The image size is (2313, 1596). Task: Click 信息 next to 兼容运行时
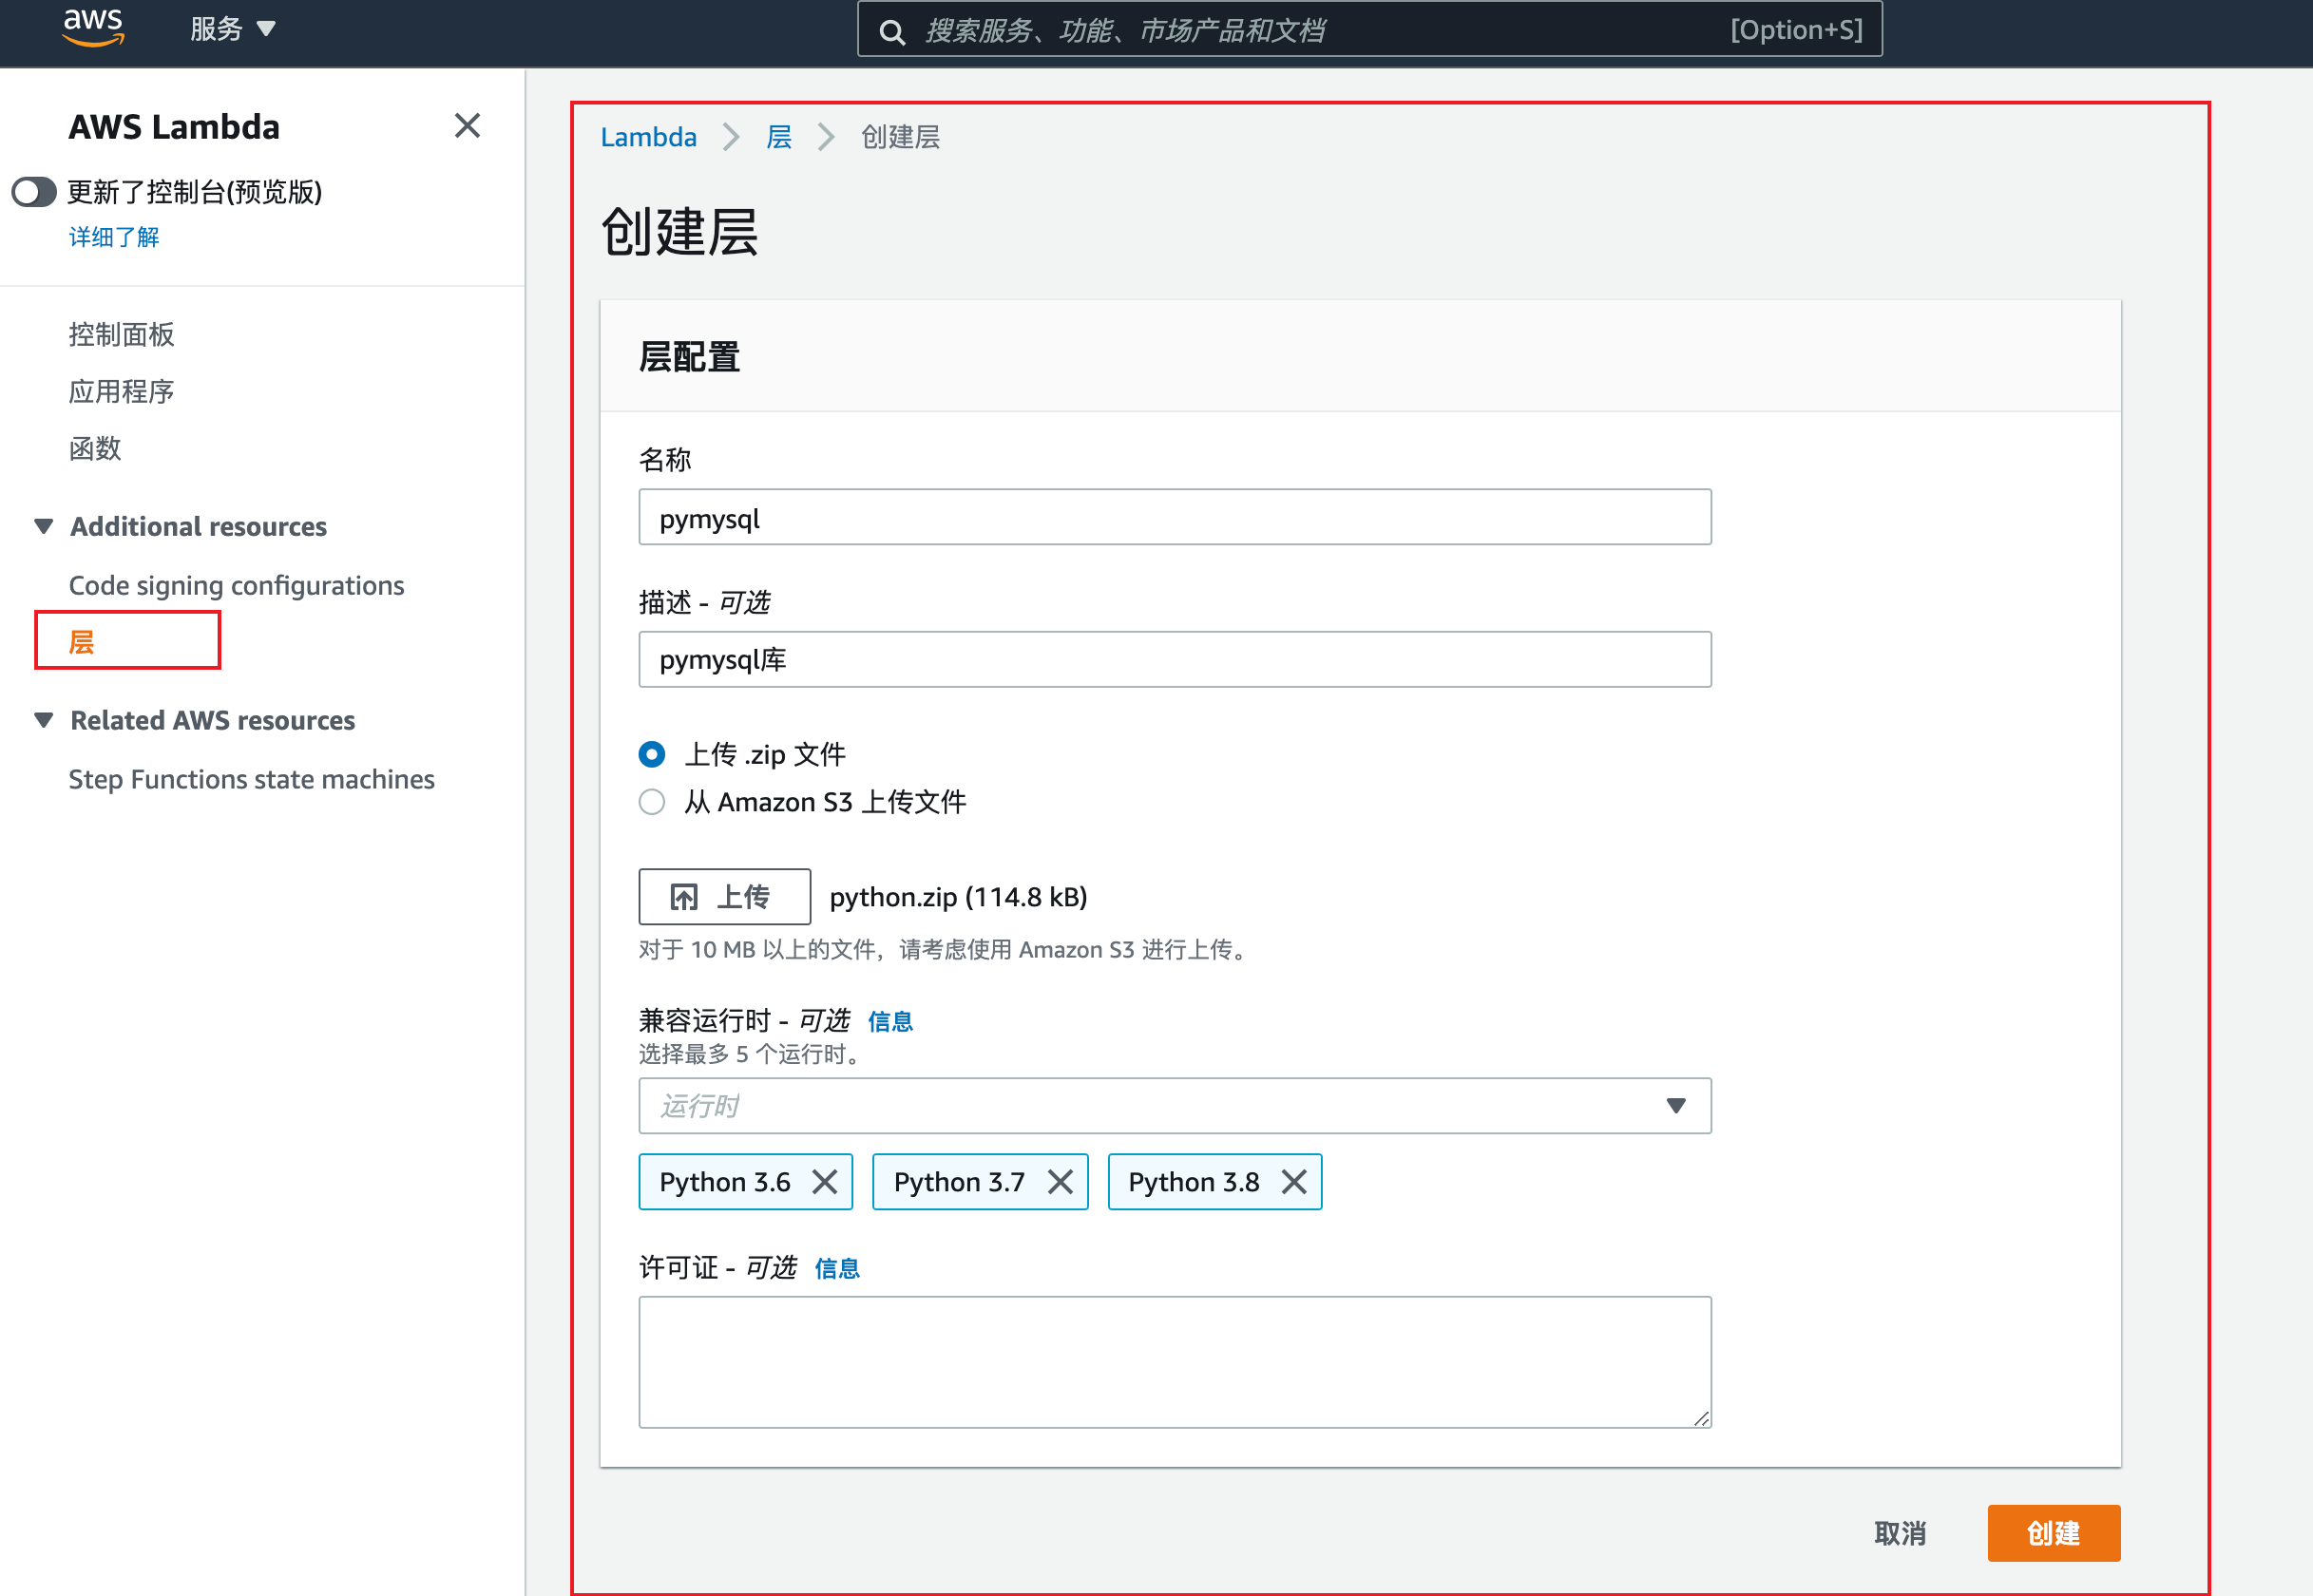tap(889, 1021)
